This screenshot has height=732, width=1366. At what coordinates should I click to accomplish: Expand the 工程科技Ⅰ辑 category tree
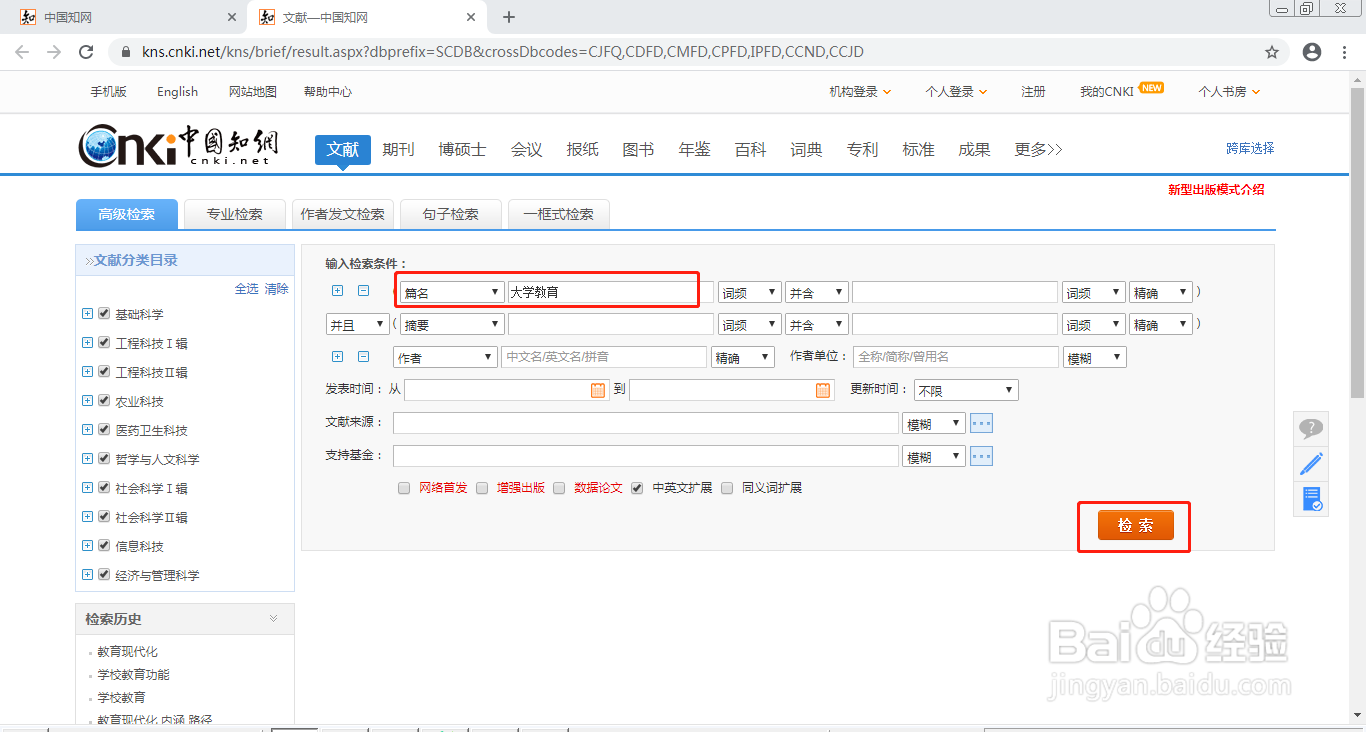[87, 342]
